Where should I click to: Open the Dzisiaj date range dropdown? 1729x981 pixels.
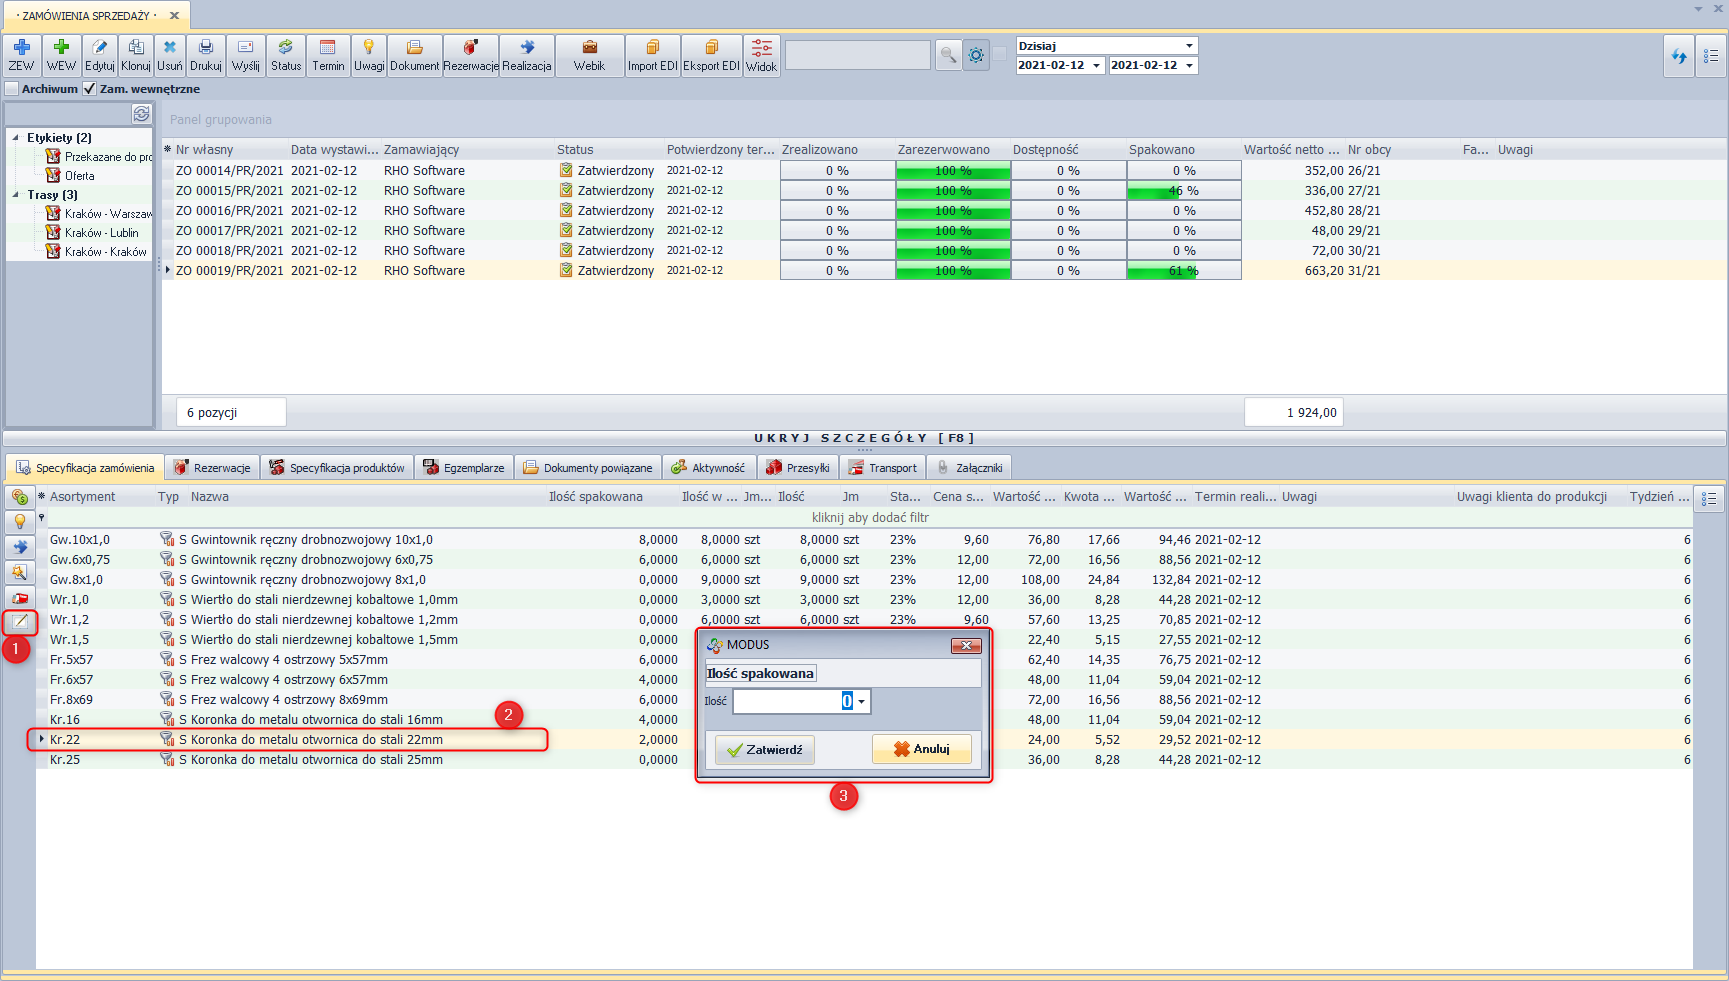pyautogui.click(x=1189, y=46)
